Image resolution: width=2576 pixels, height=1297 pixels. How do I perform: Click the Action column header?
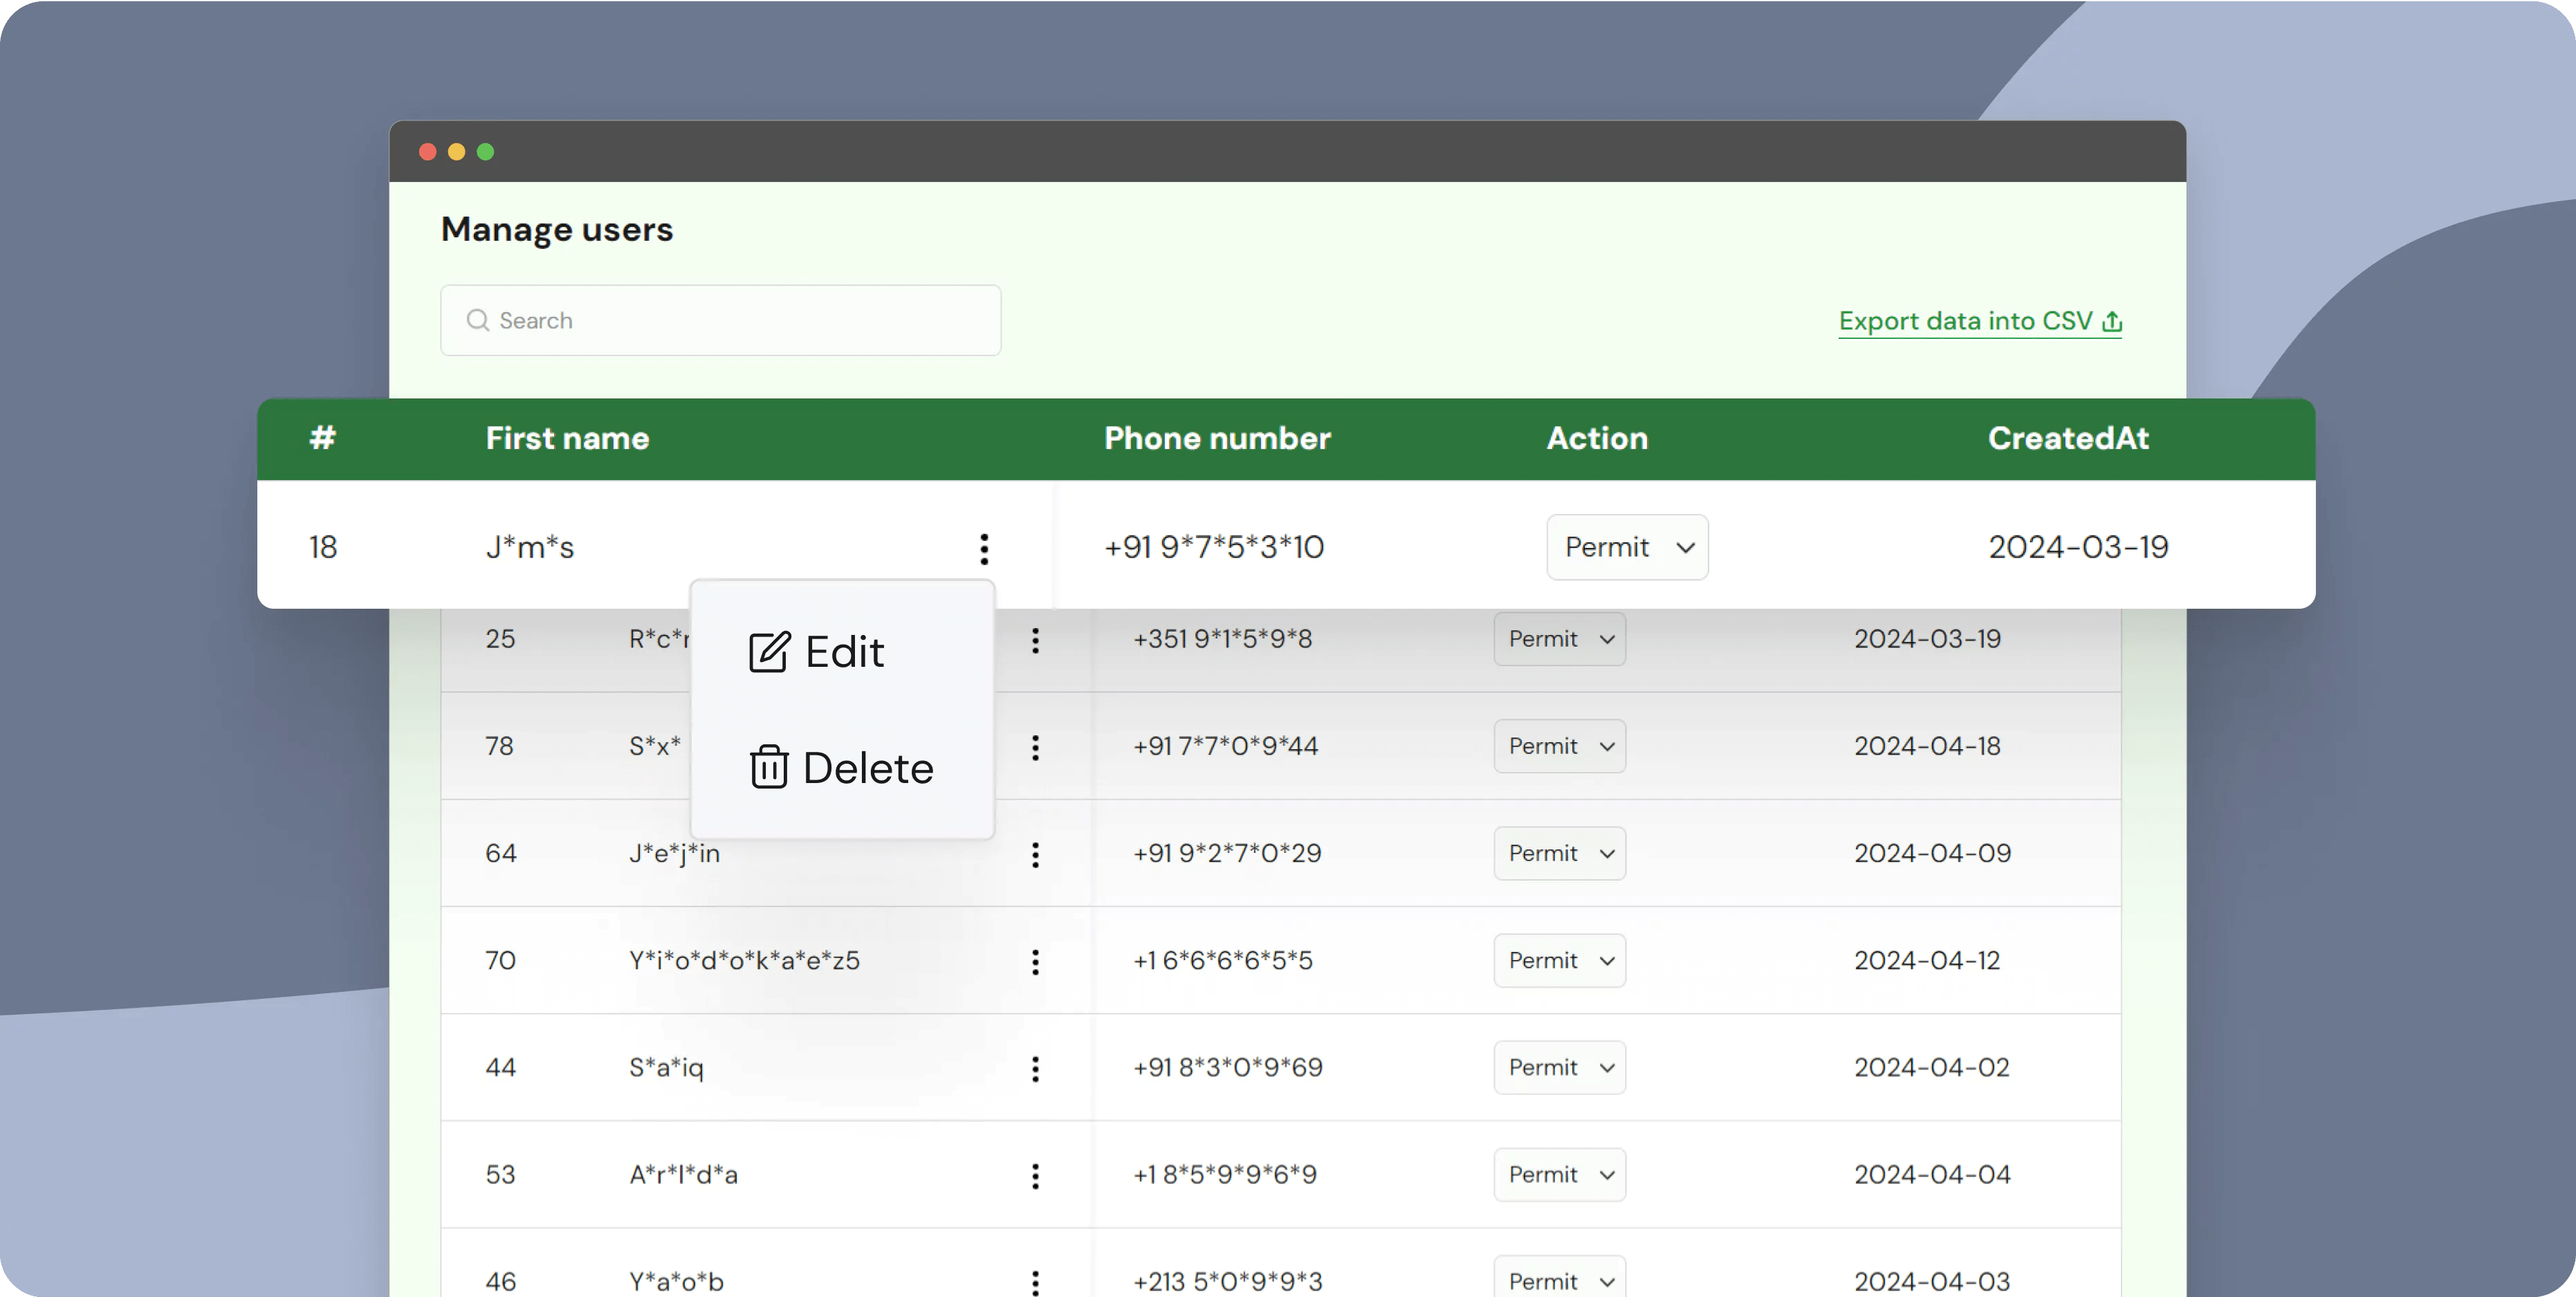1597,438
